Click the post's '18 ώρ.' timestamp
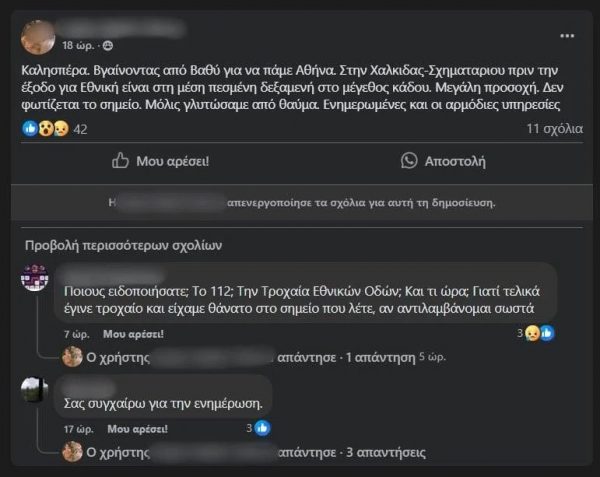The height and width of the screenshot is (477, 600). 79,46
